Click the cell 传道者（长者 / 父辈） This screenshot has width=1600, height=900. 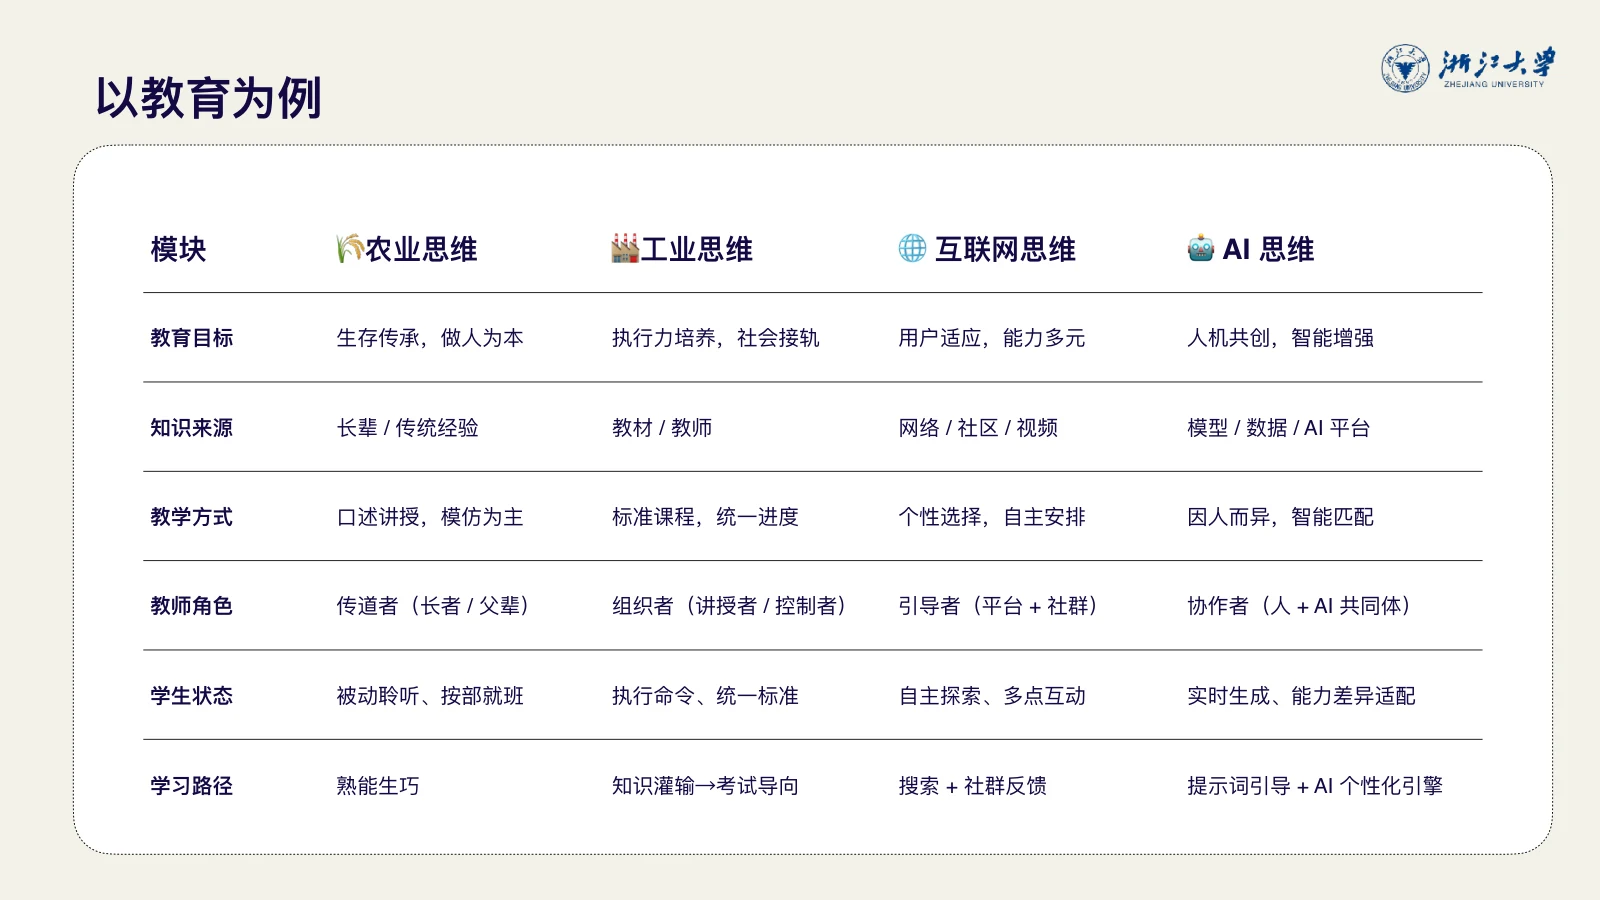point(435,606)
